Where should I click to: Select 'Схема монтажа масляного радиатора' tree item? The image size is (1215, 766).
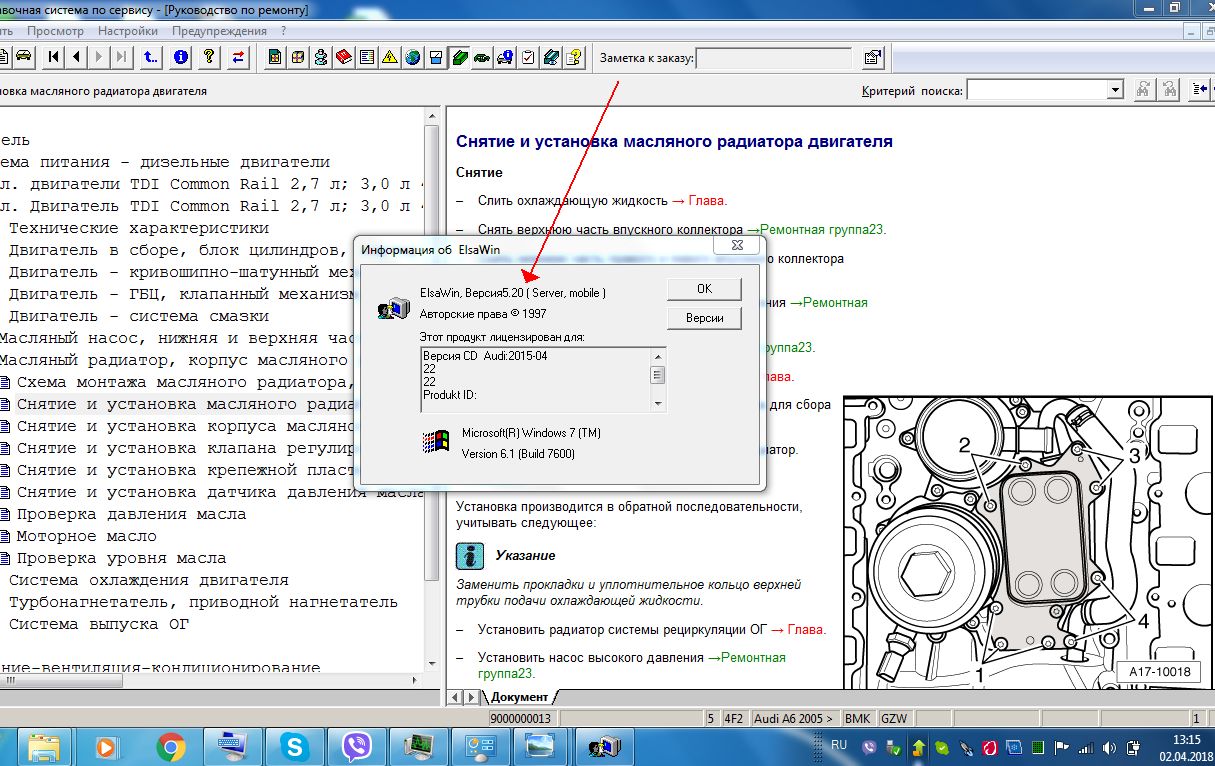(186, 382)
